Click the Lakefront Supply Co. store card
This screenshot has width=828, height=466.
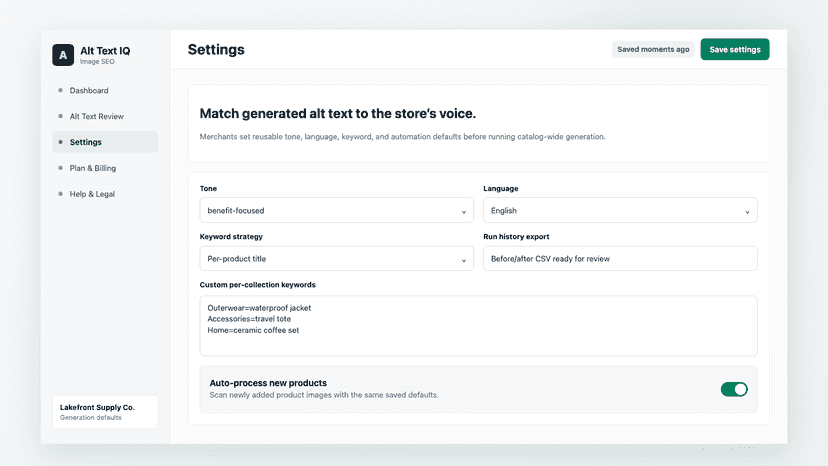tap(105, 412)
